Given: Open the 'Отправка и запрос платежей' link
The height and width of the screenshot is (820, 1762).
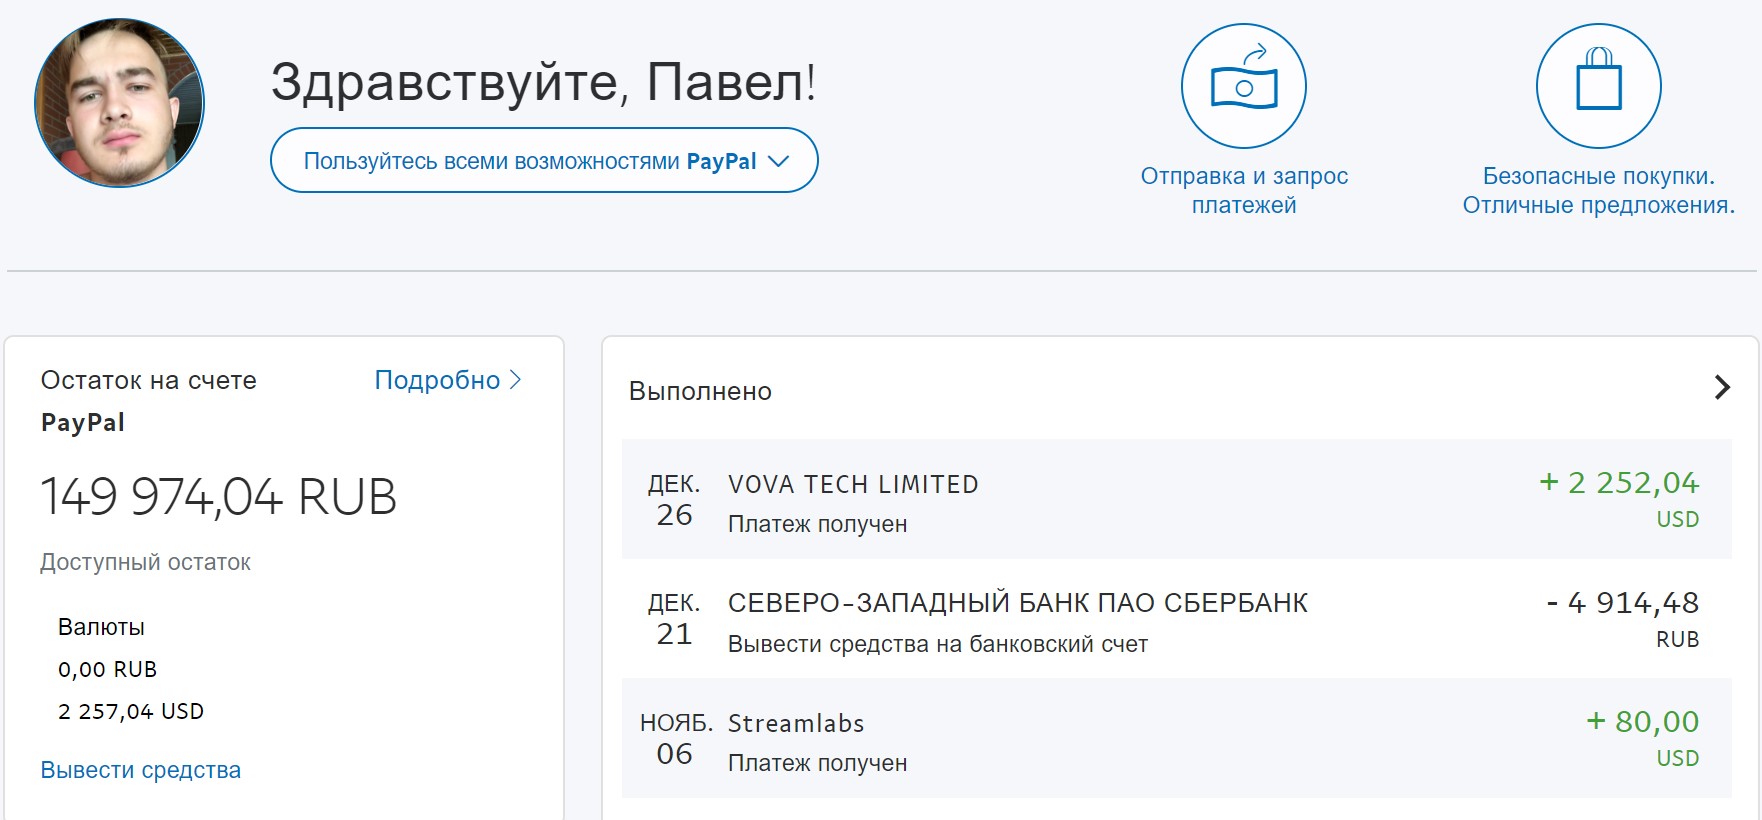Looking at the screenshot, I should click(1244, 190).
